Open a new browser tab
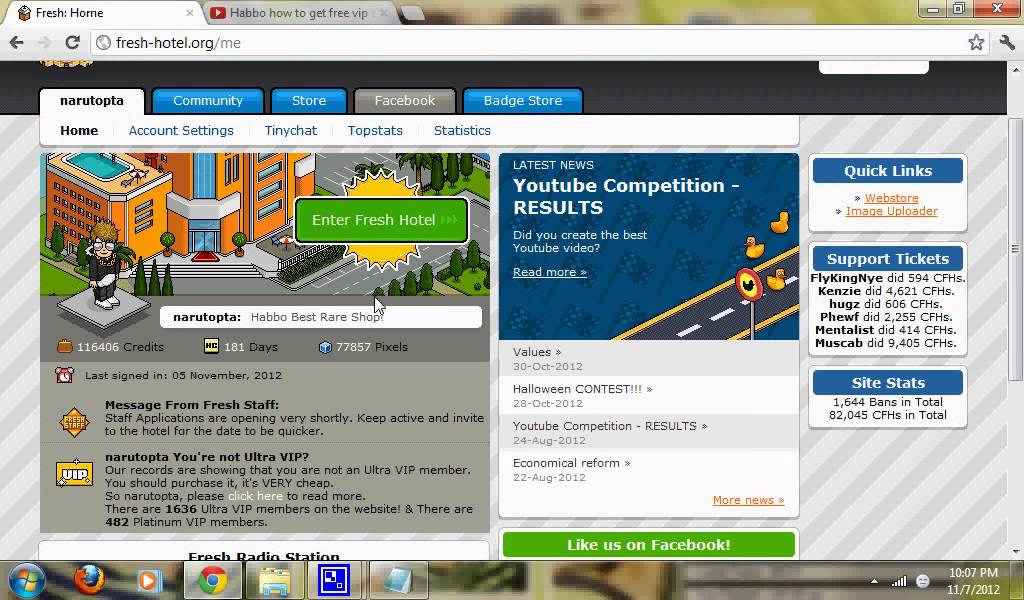This screenshot has height=600, width=1024. [411, 12]
